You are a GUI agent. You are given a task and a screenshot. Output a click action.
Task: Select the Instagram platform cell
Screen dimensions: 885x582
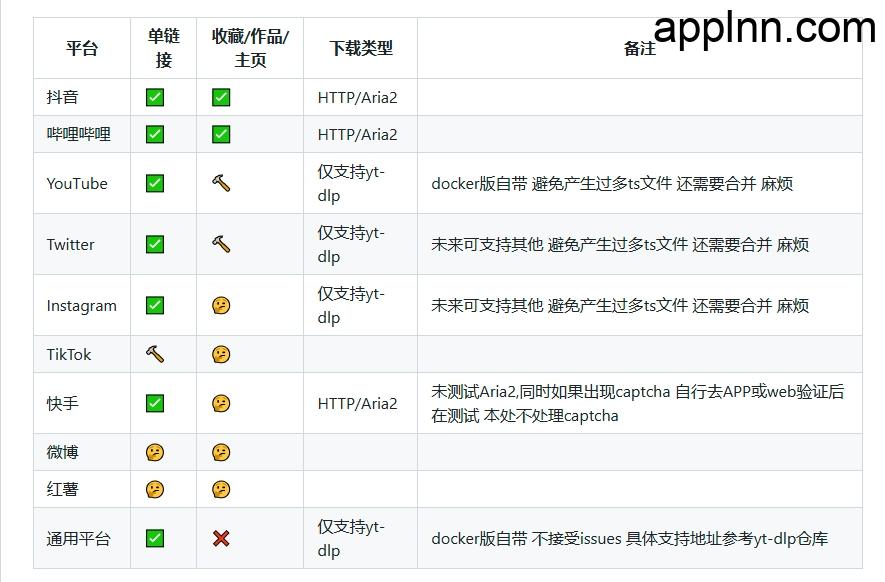click(82, 305)
